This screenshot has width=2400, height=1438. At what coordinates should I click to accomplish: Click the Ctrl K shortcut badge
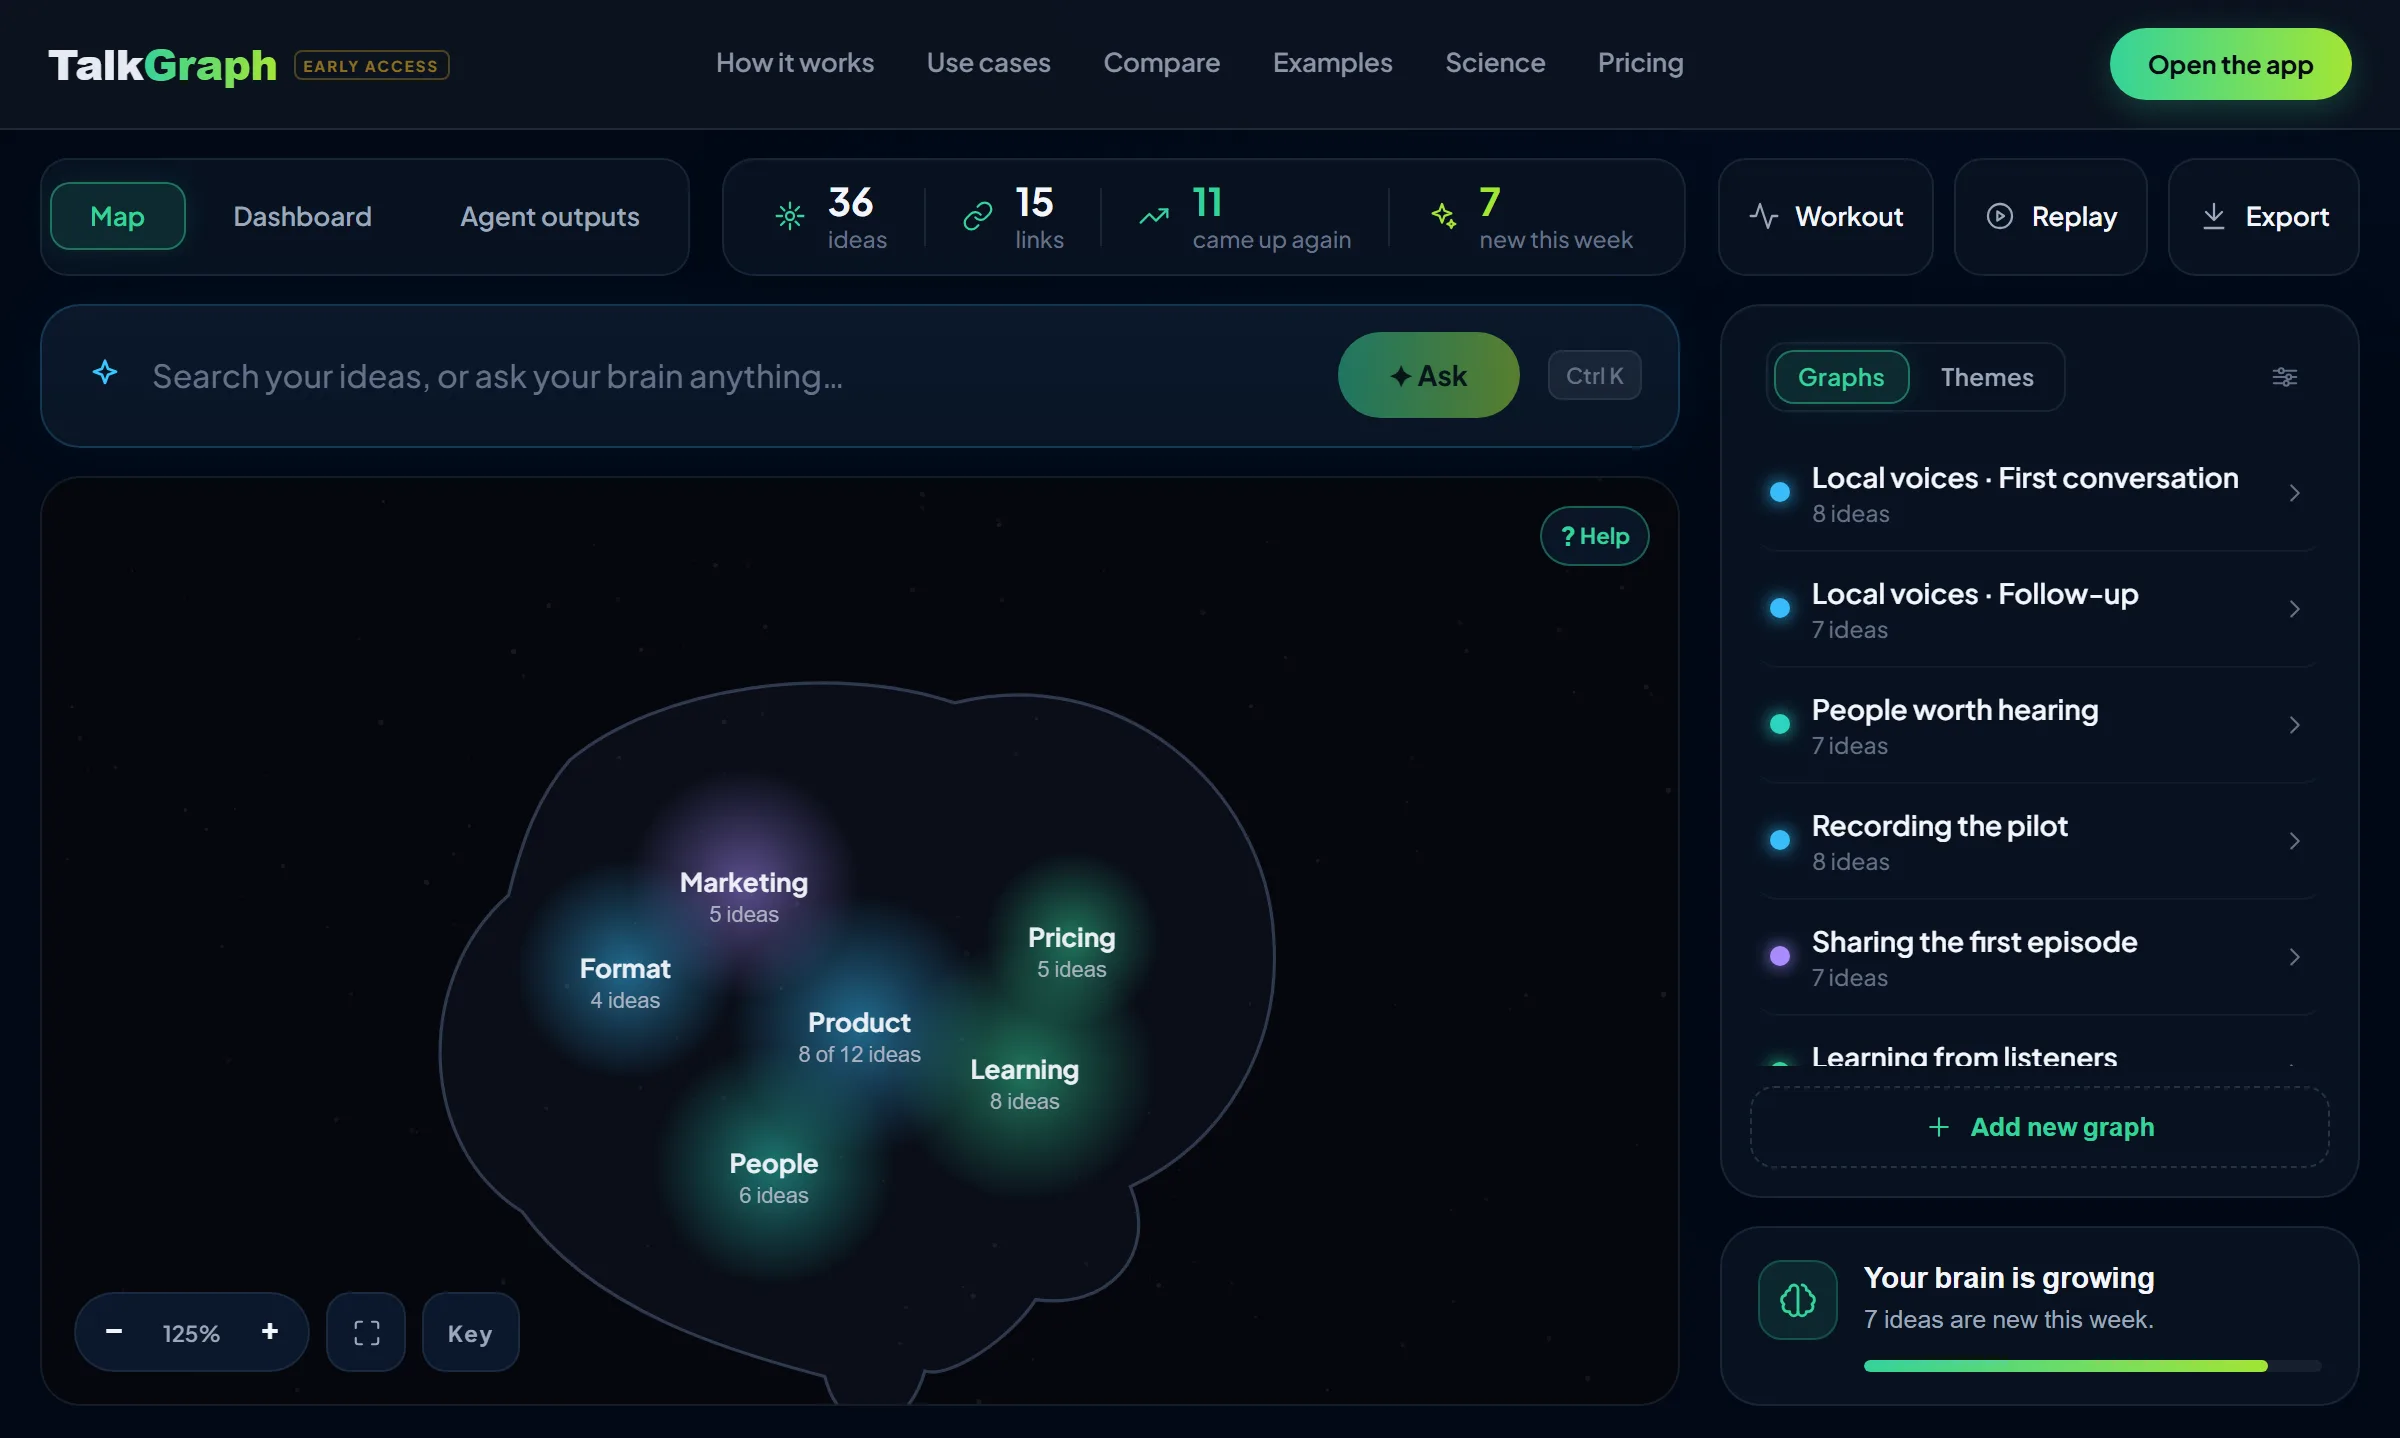[x=1594, y=375]
